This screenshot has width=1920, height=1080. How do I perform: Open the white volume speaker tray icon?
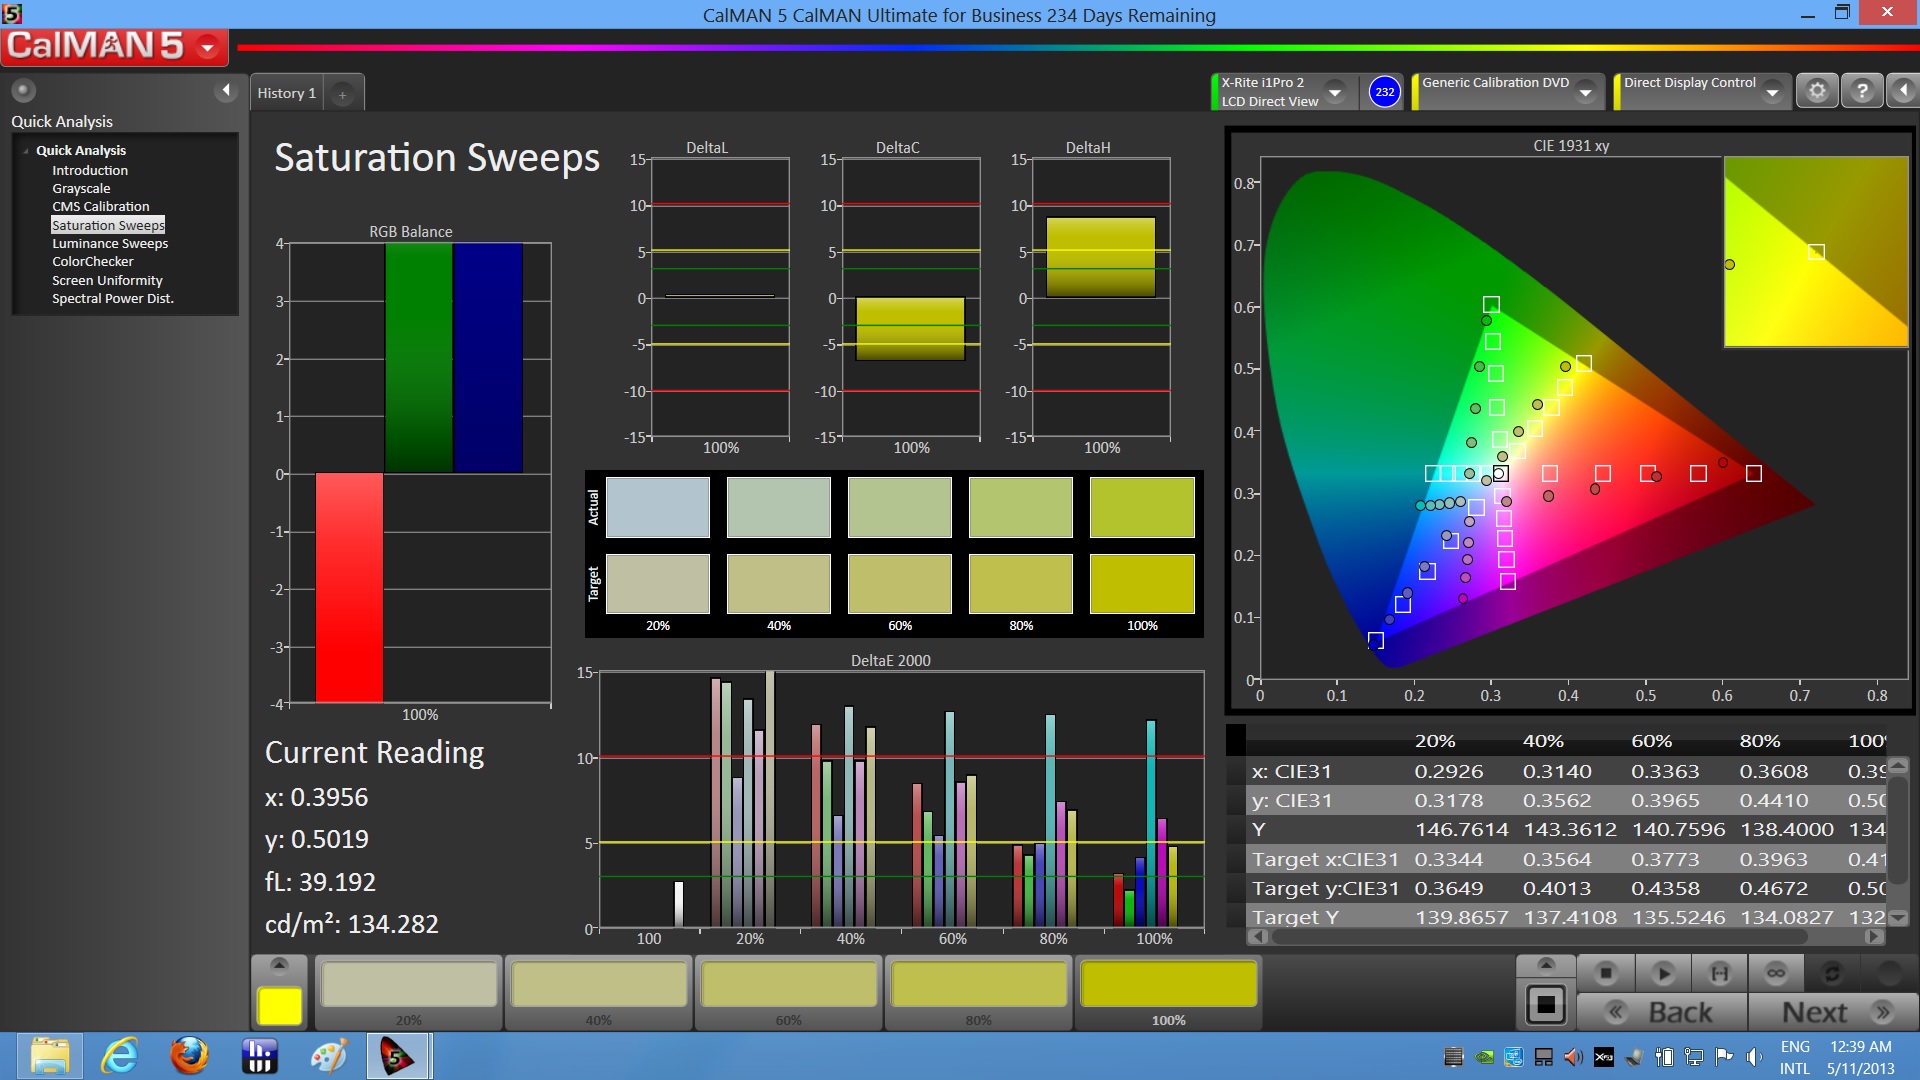1754,1057
